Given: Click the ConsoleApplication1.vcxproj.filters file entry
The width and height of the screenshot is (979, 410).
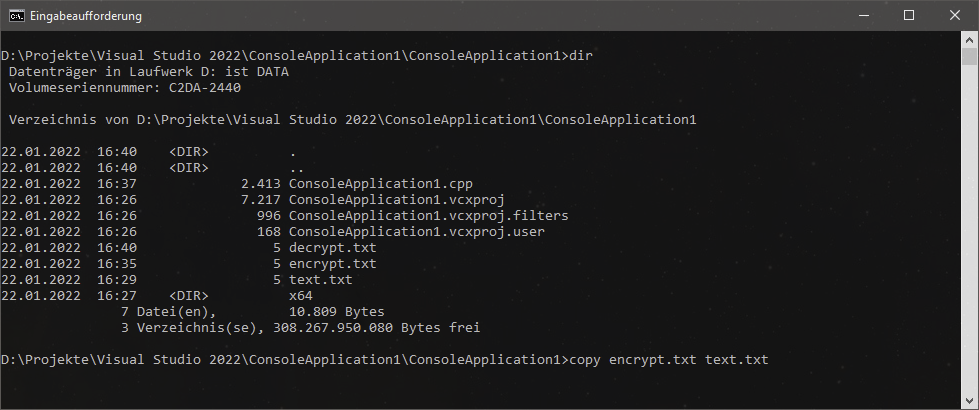Looking at the screenshot, I should 428,216.
